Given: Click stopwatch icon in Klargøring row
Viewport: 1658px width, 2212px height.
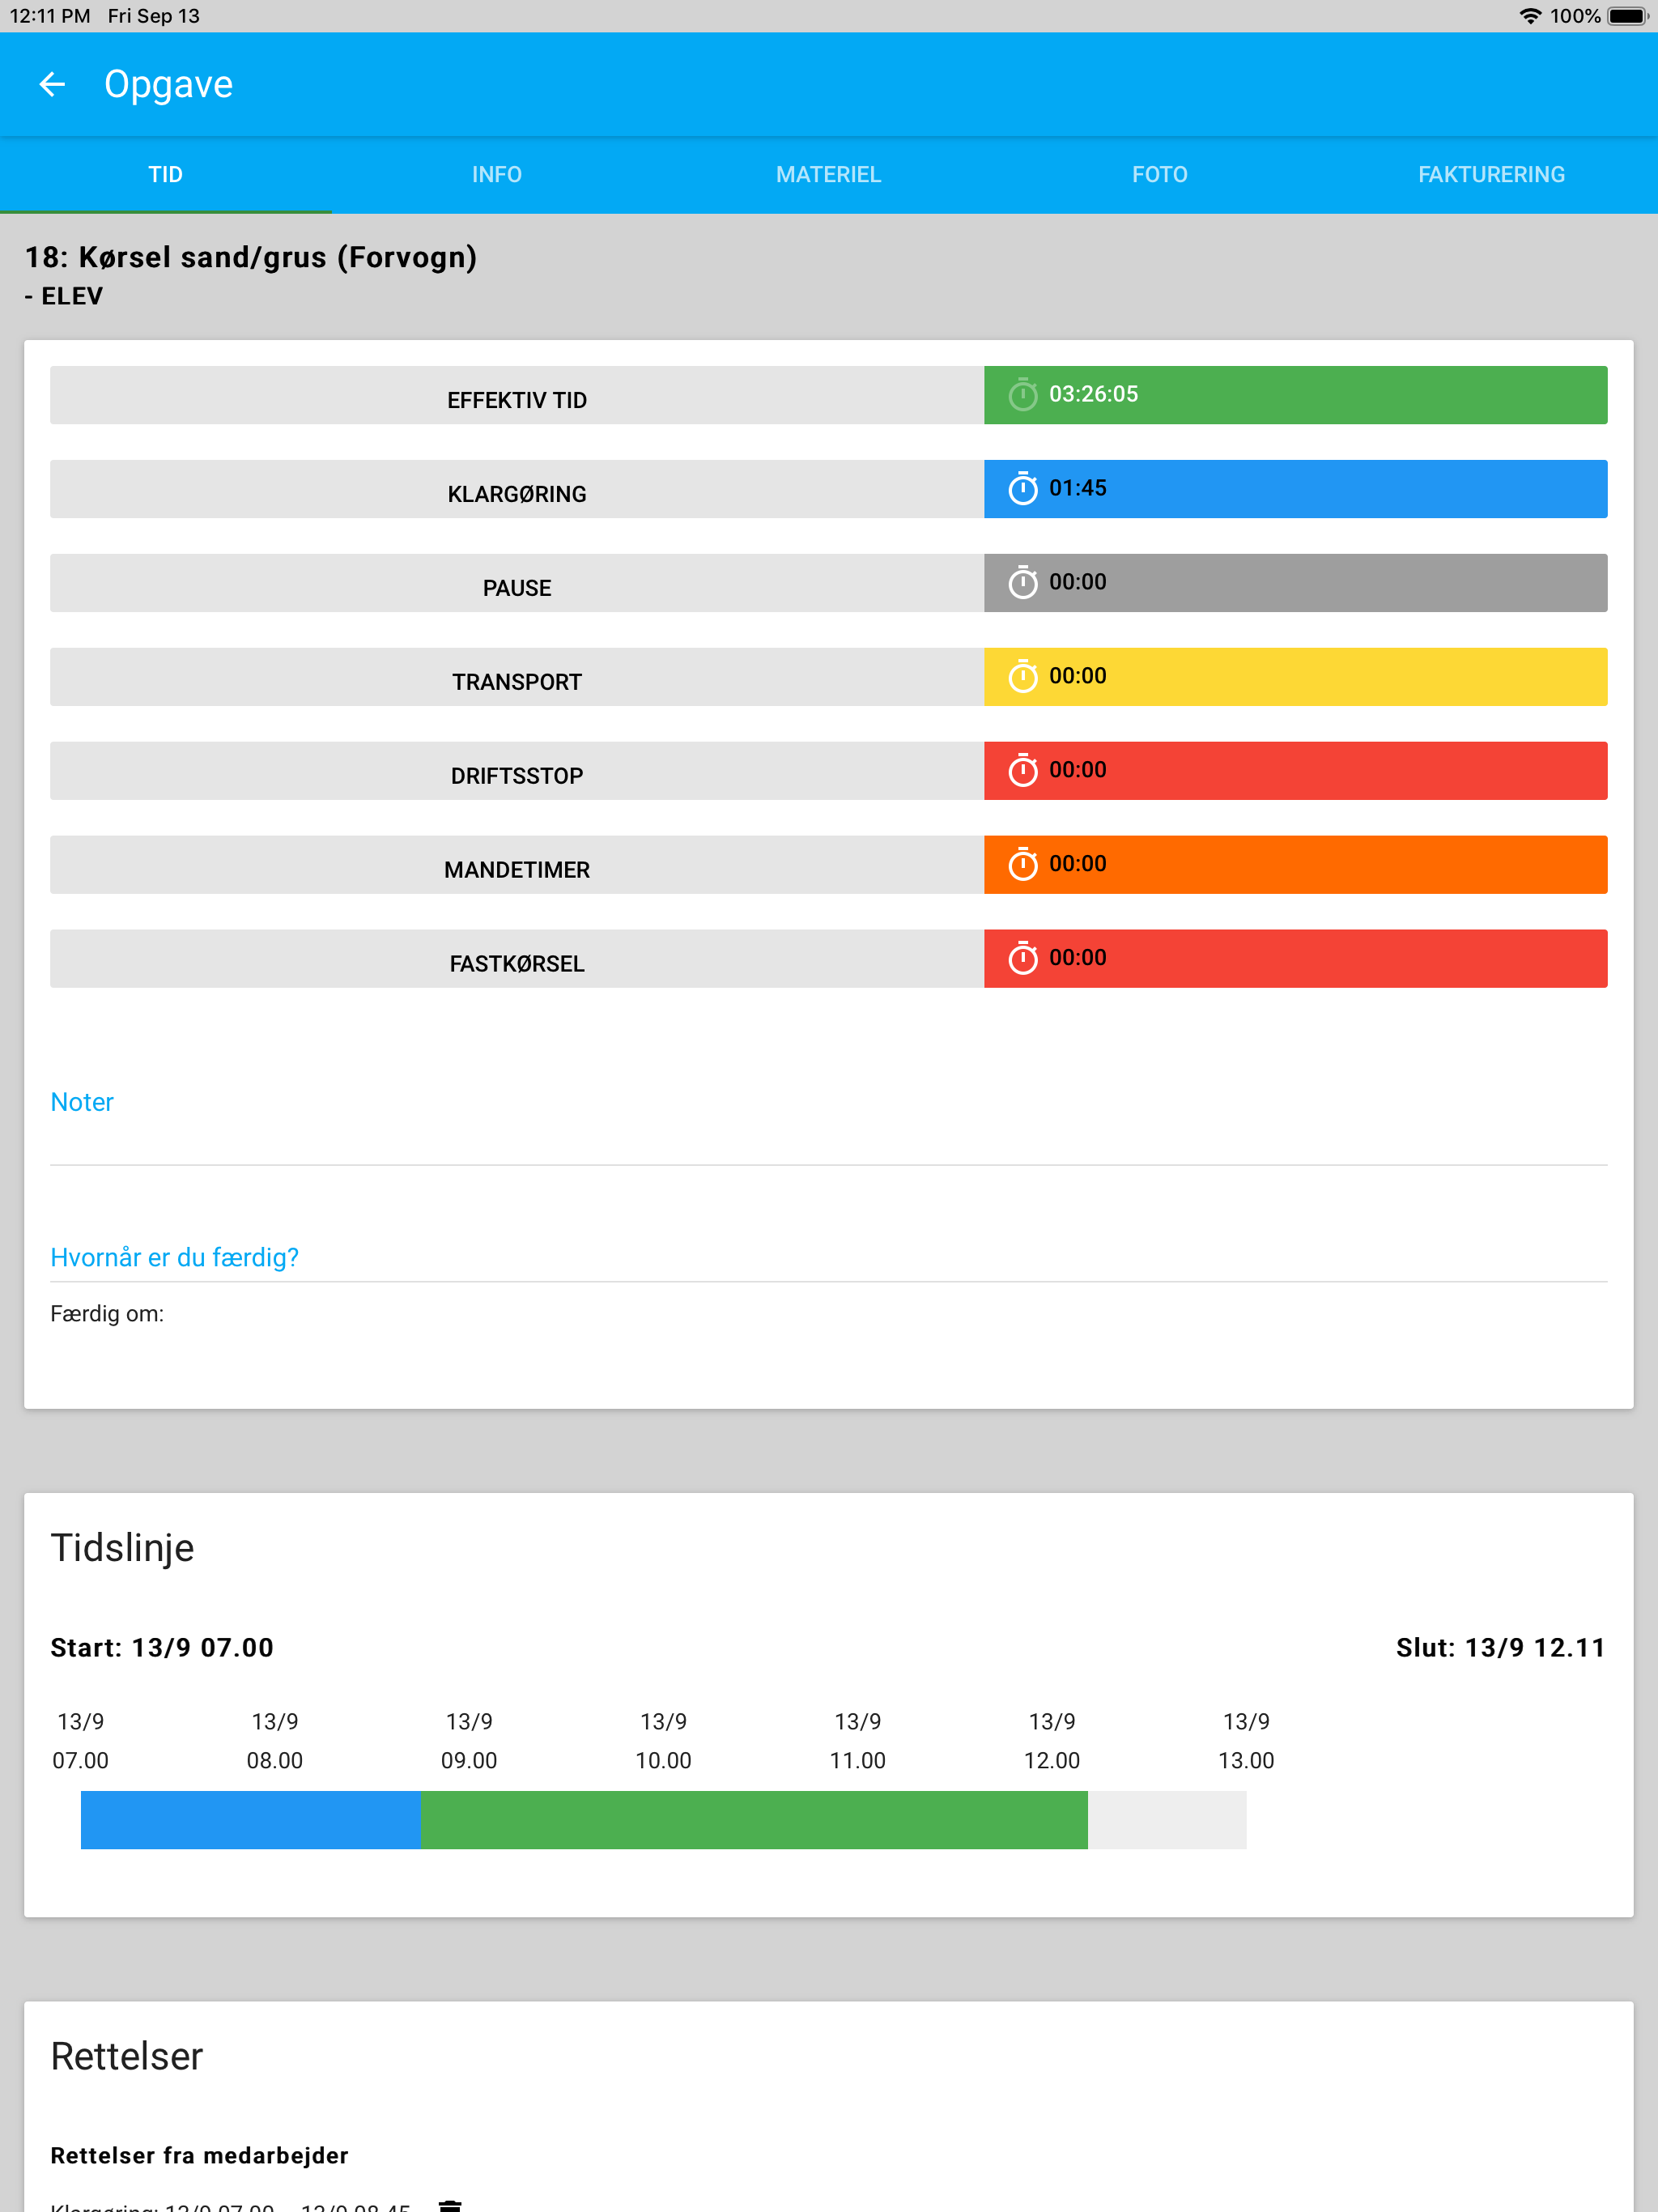Looking at the screenshot, I should tap(1022, 489).
